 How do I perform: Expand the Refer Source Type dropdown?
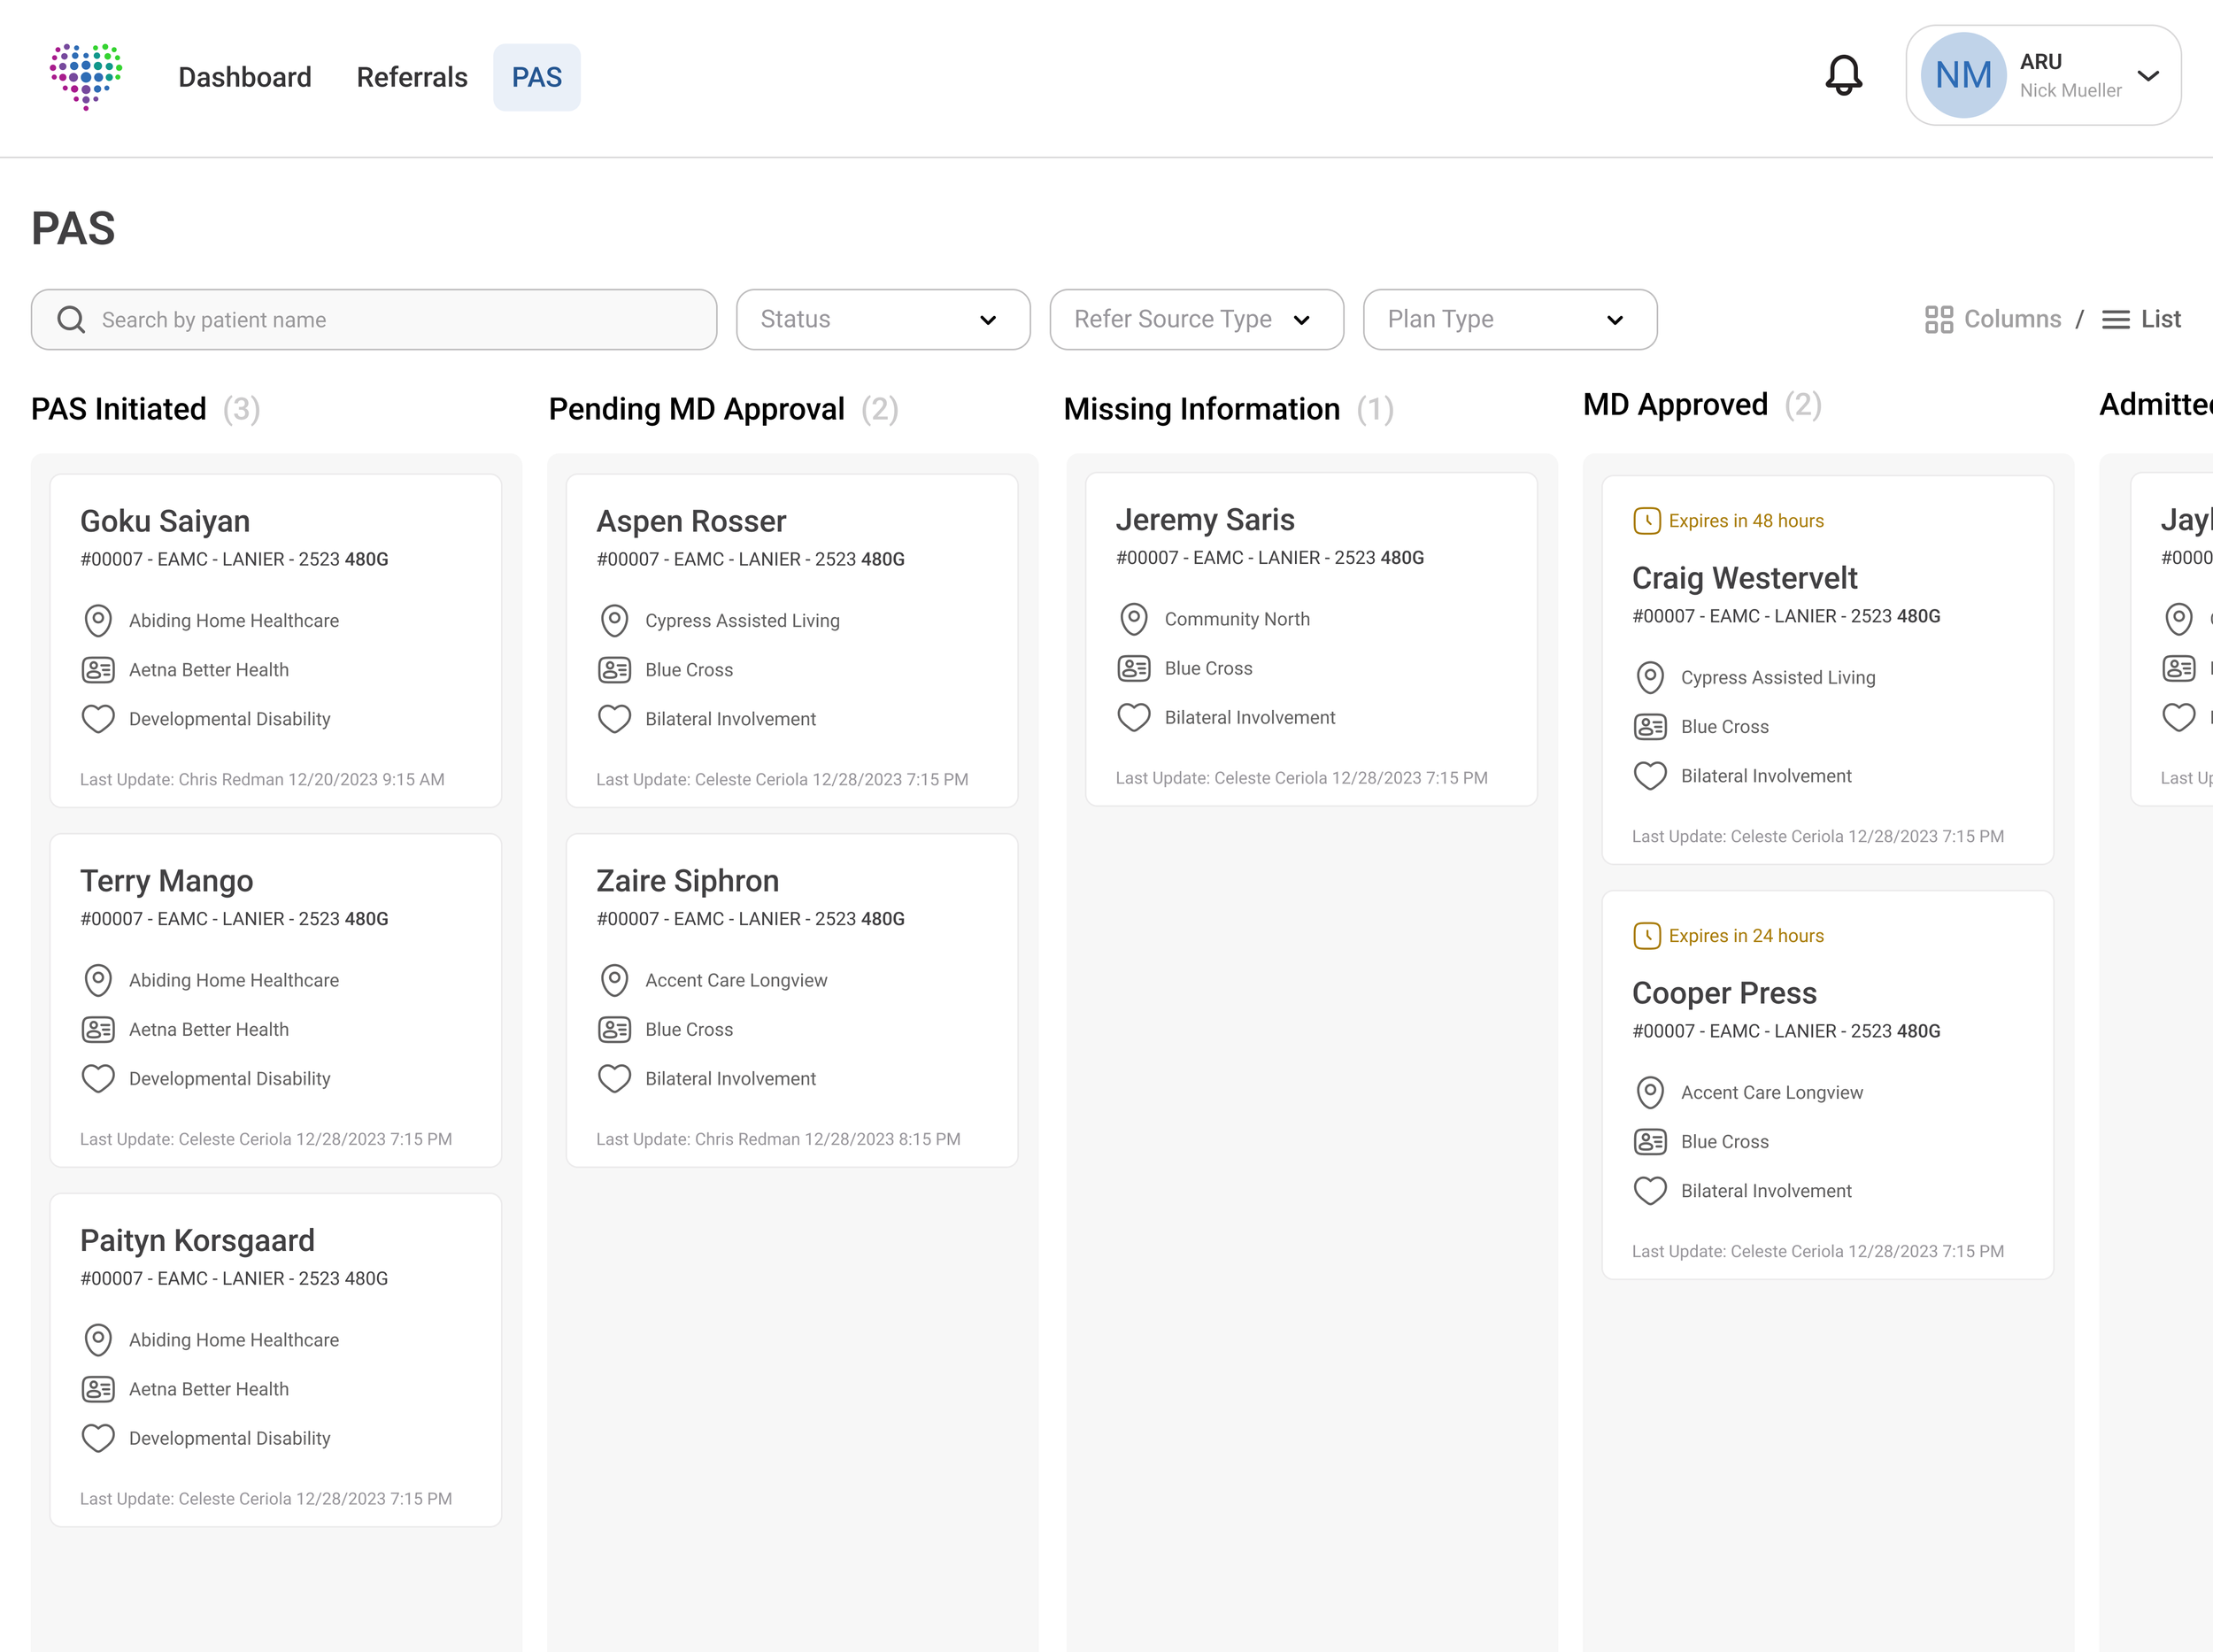1195,320
